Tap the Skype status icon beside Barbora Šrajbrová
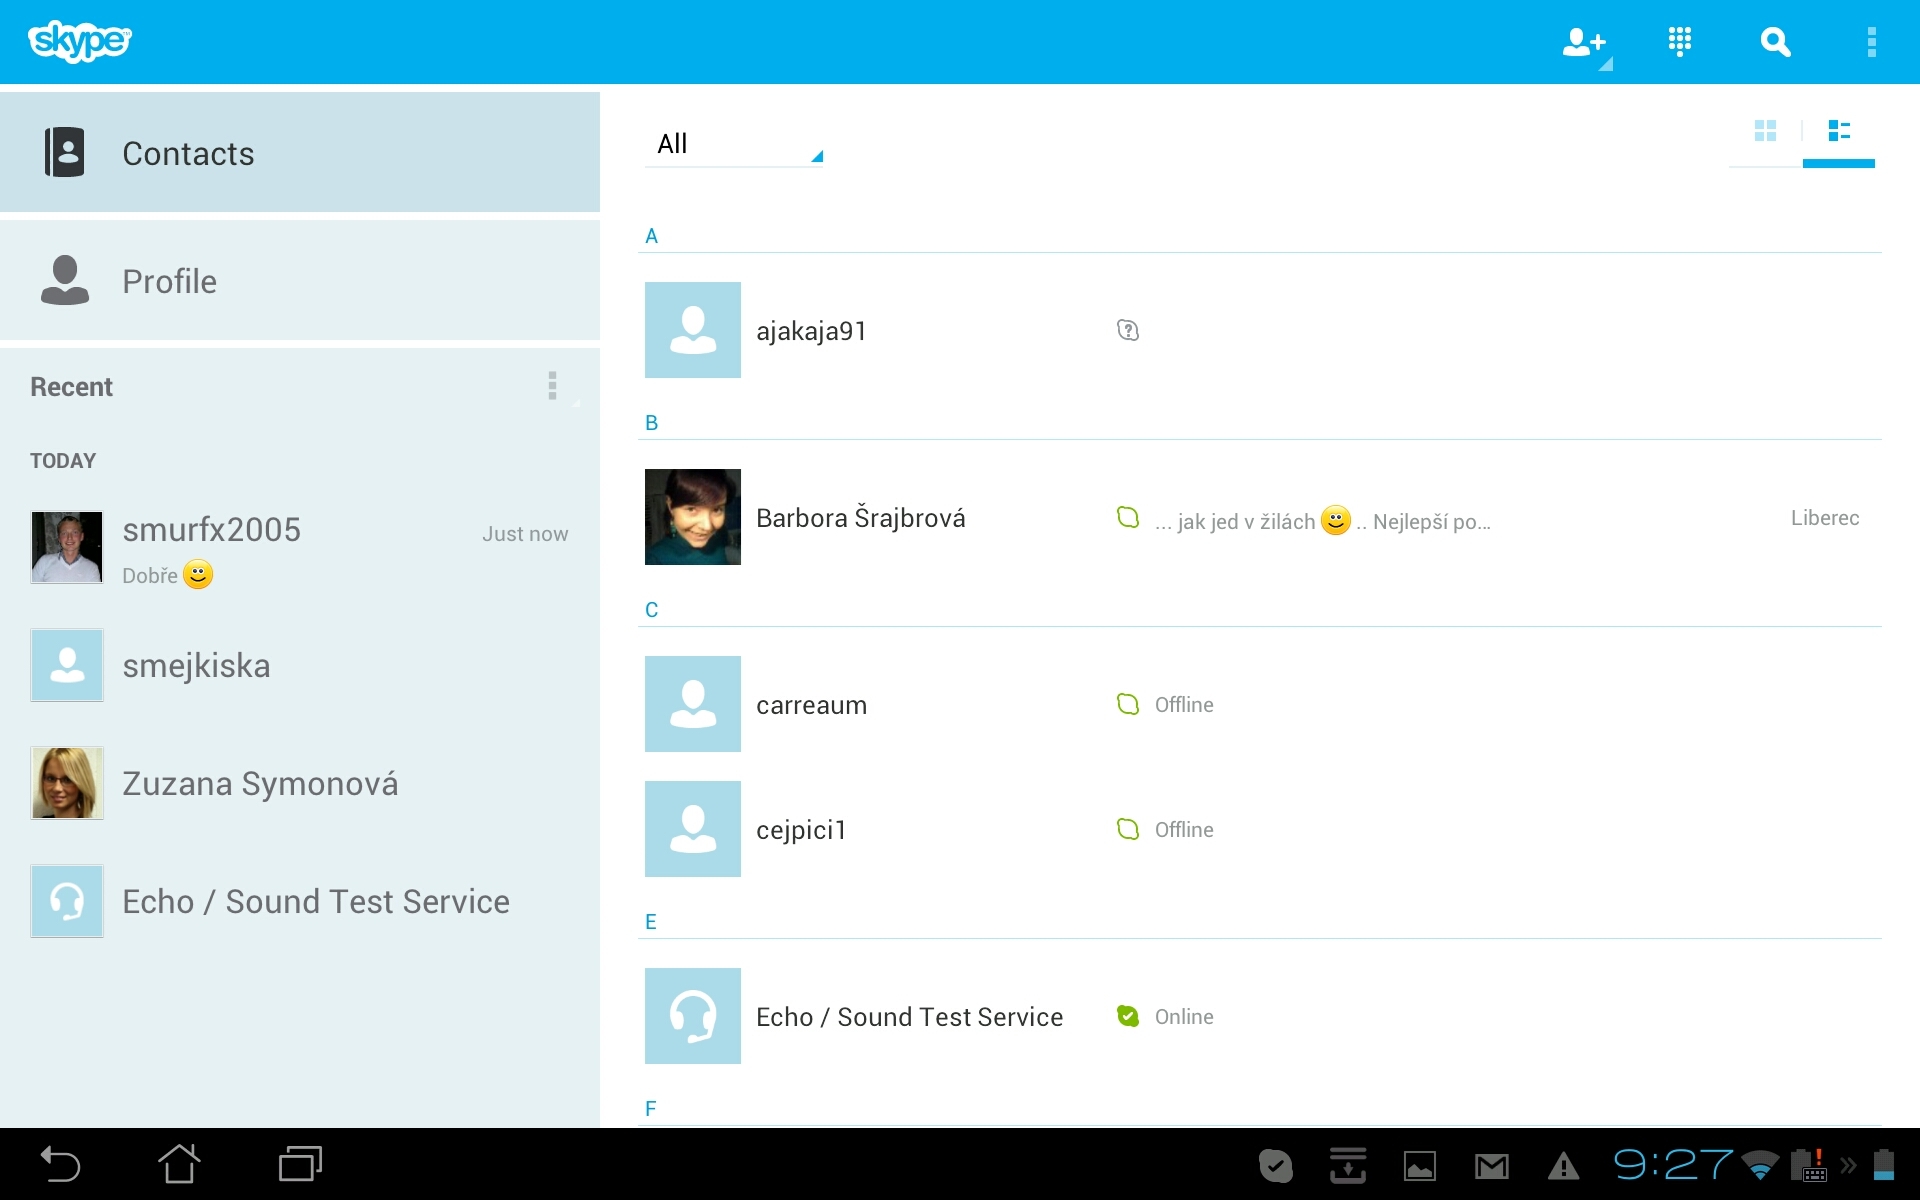Screen dimensions: 1920x1200 (x=1128, y=518)
